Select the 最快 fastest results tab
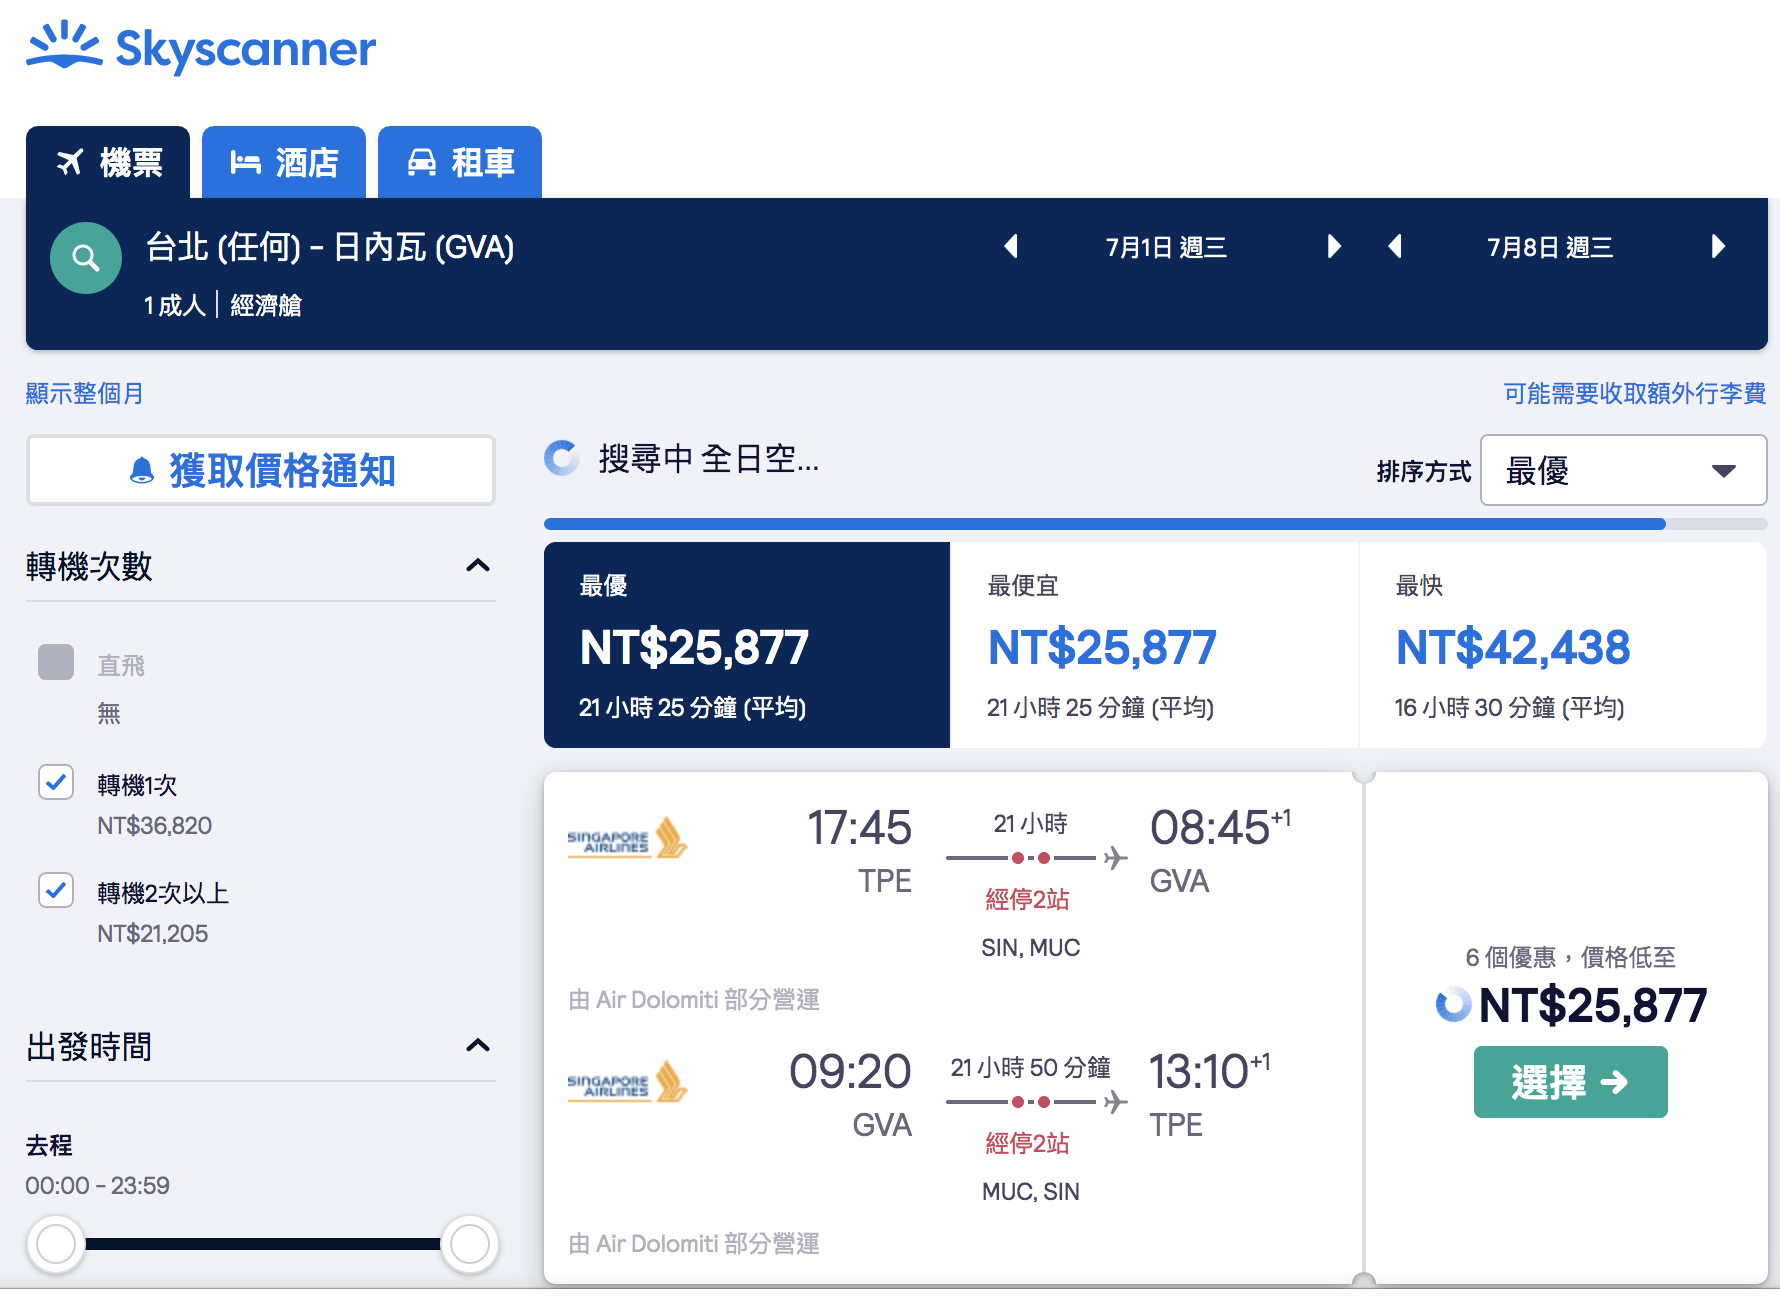 [x=1562, y=645]
